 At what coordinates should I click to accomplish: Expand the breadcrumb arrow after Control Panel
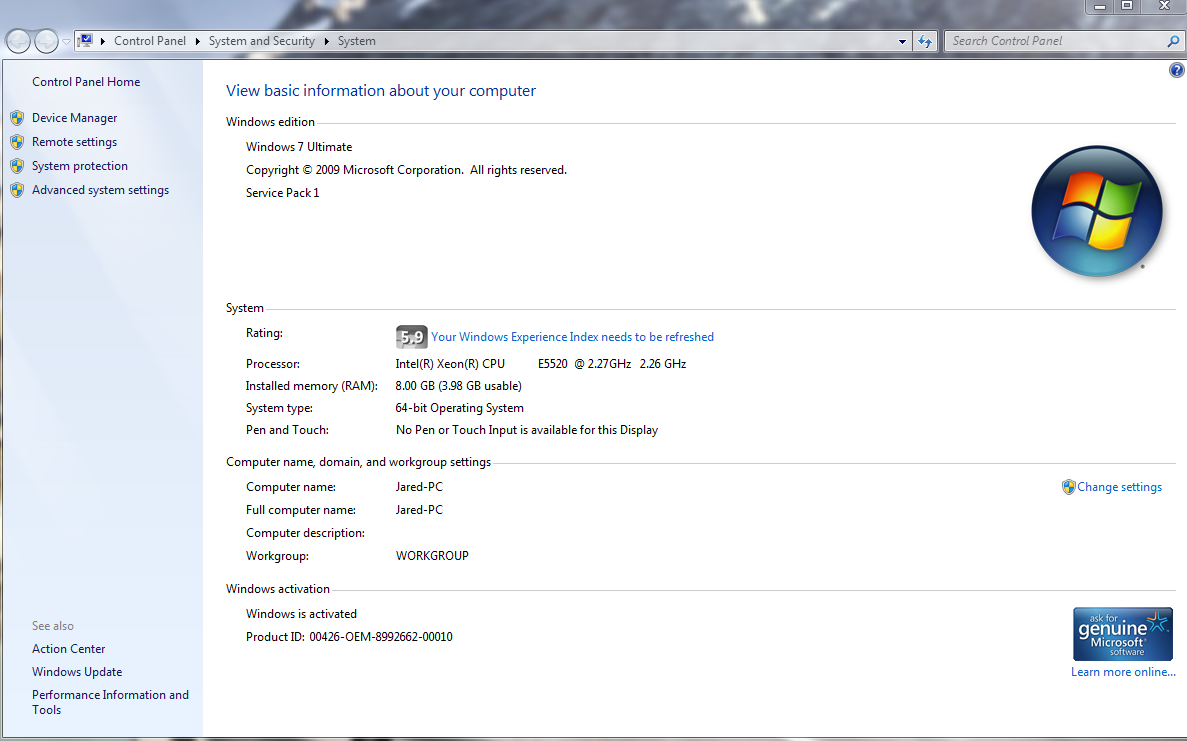[198, 41]
